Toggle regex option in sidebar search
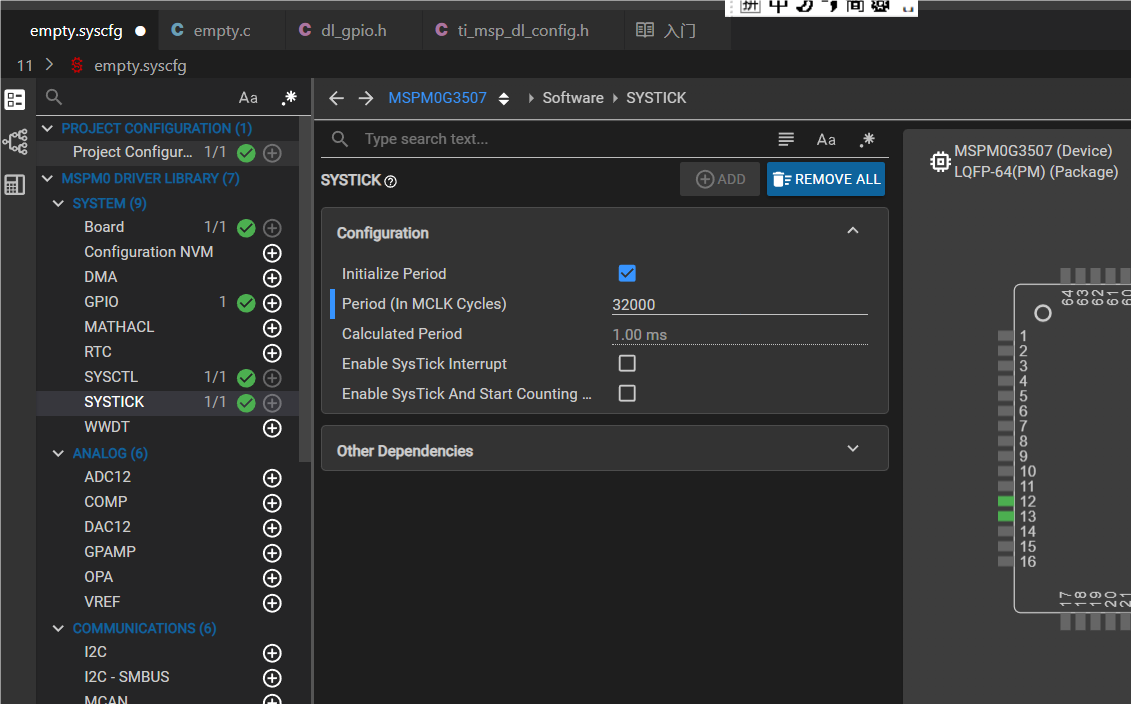Image resolution: width=1131 pixels, height=704 pixels. tap(289, 97)
